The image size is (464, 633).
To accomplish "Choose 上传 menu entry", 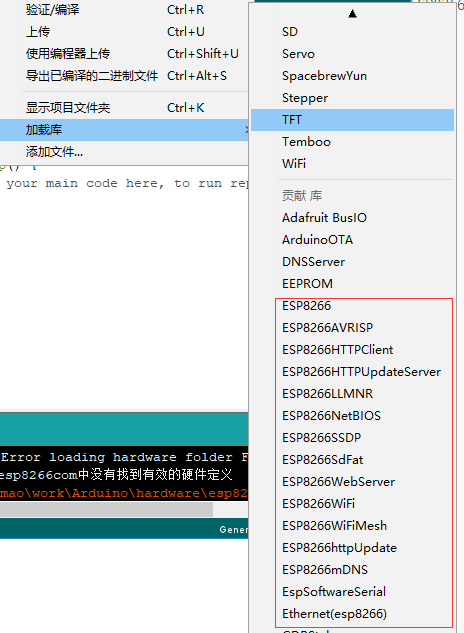I will click(x=124, y=31).
